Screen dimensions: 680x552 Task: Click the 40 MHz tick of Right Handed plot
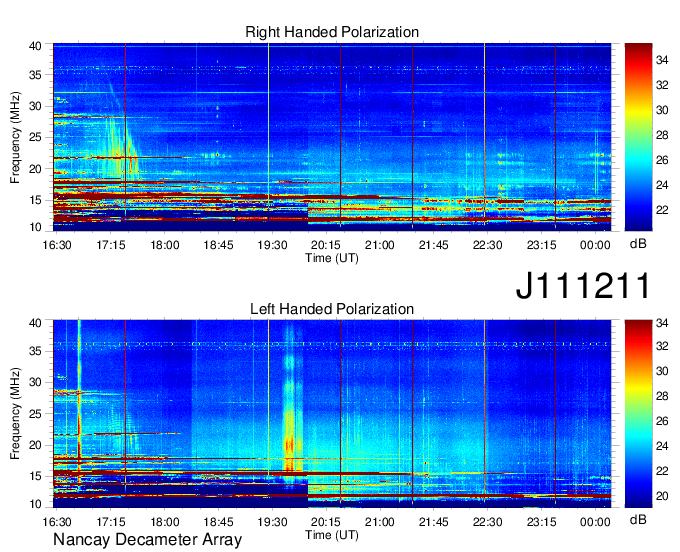click(x=36, y=46)
